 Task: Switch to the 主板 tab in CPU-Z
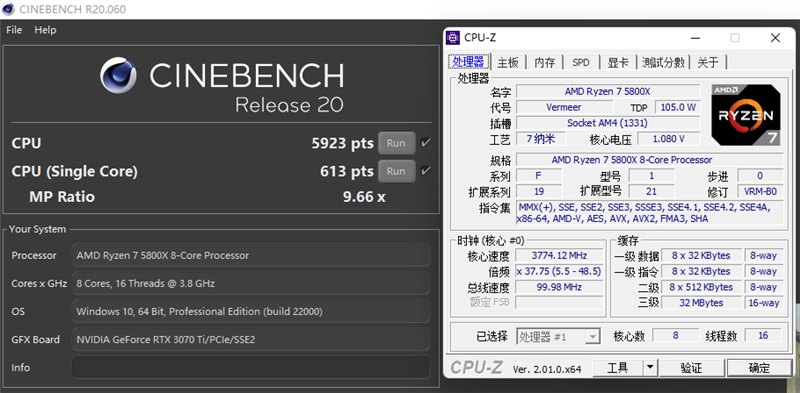(508, 62)
